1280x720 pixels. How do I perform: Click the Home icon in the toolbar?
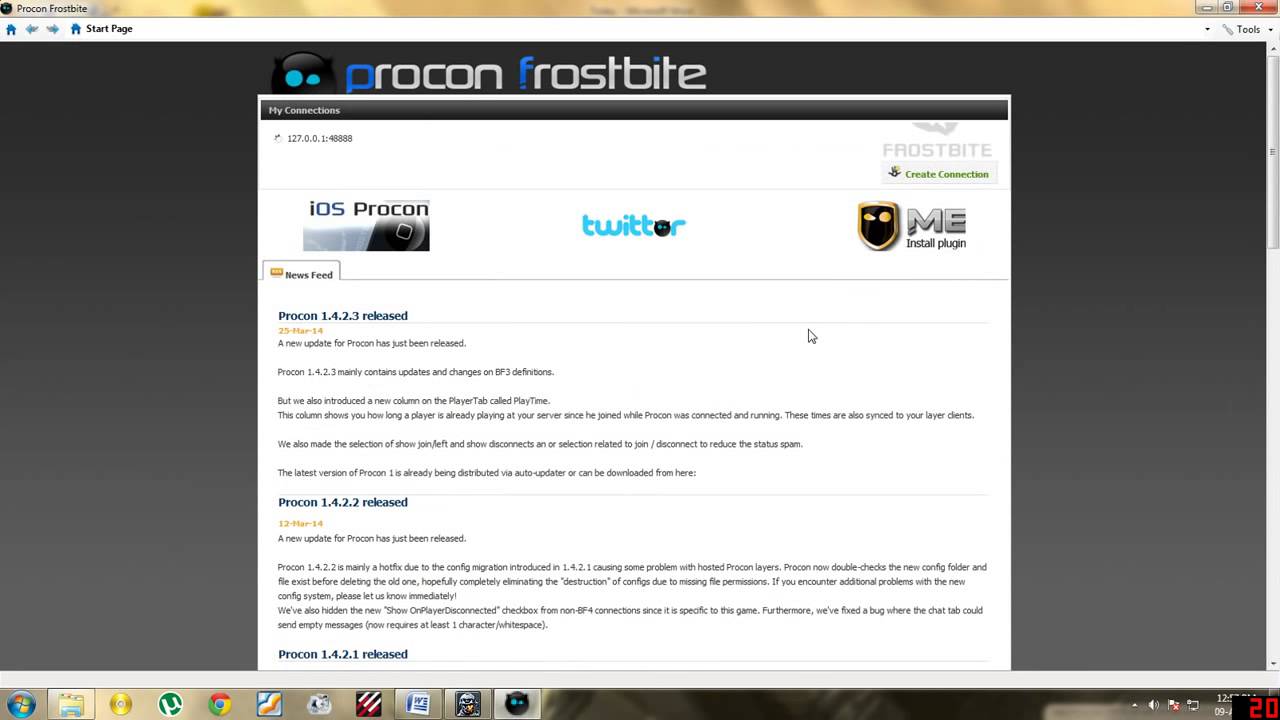11,29
